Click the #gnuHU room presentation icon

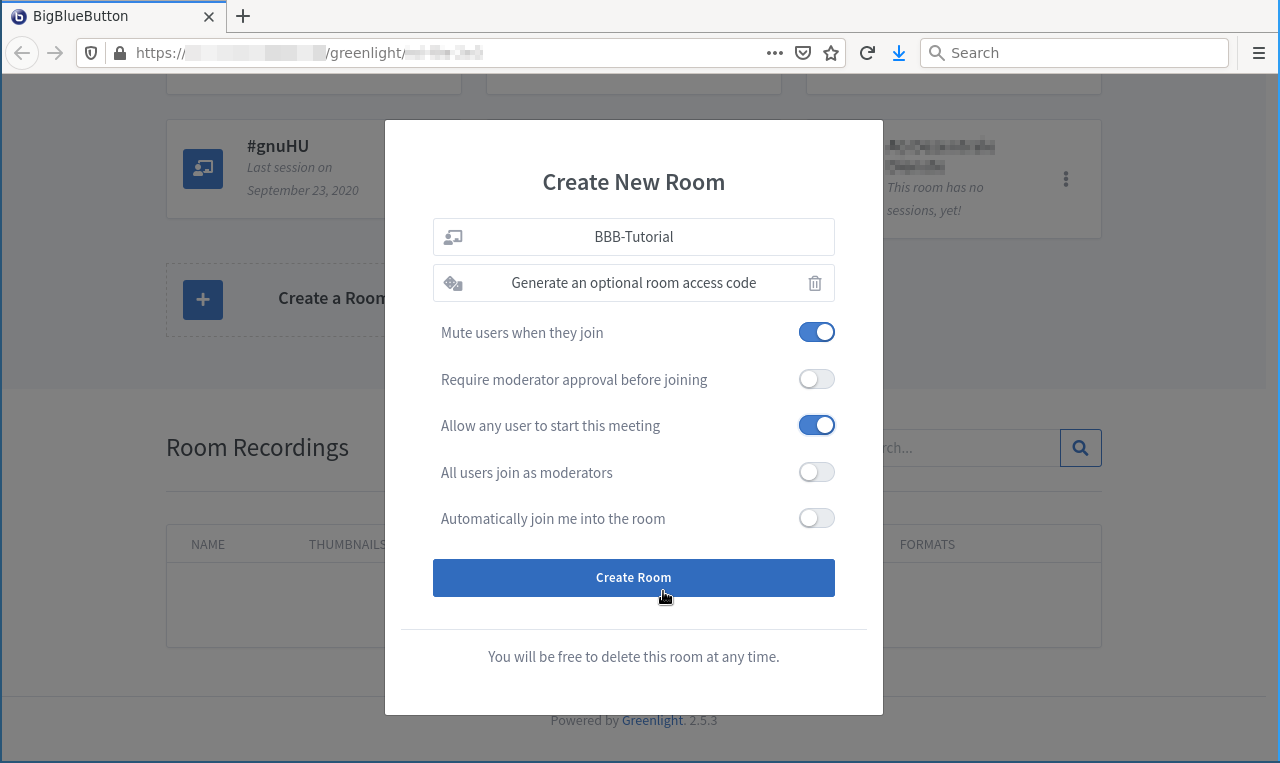point(203,169)
